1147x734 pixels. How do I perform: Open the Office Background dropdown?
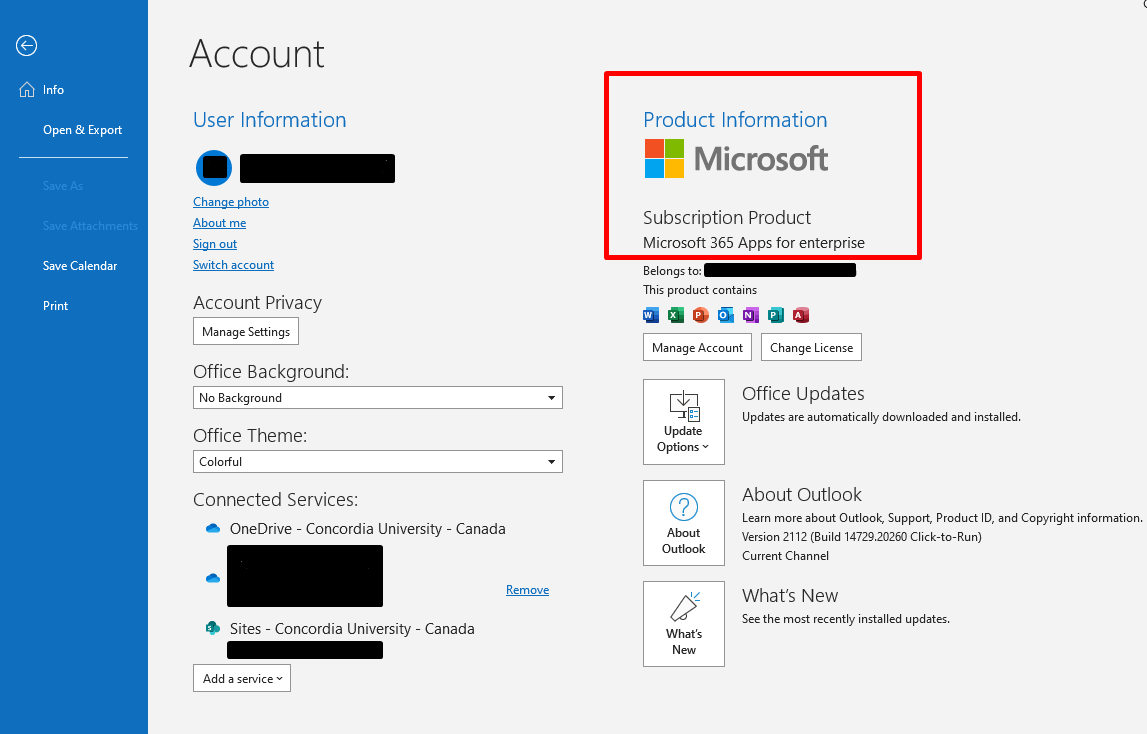coord(377,397)
